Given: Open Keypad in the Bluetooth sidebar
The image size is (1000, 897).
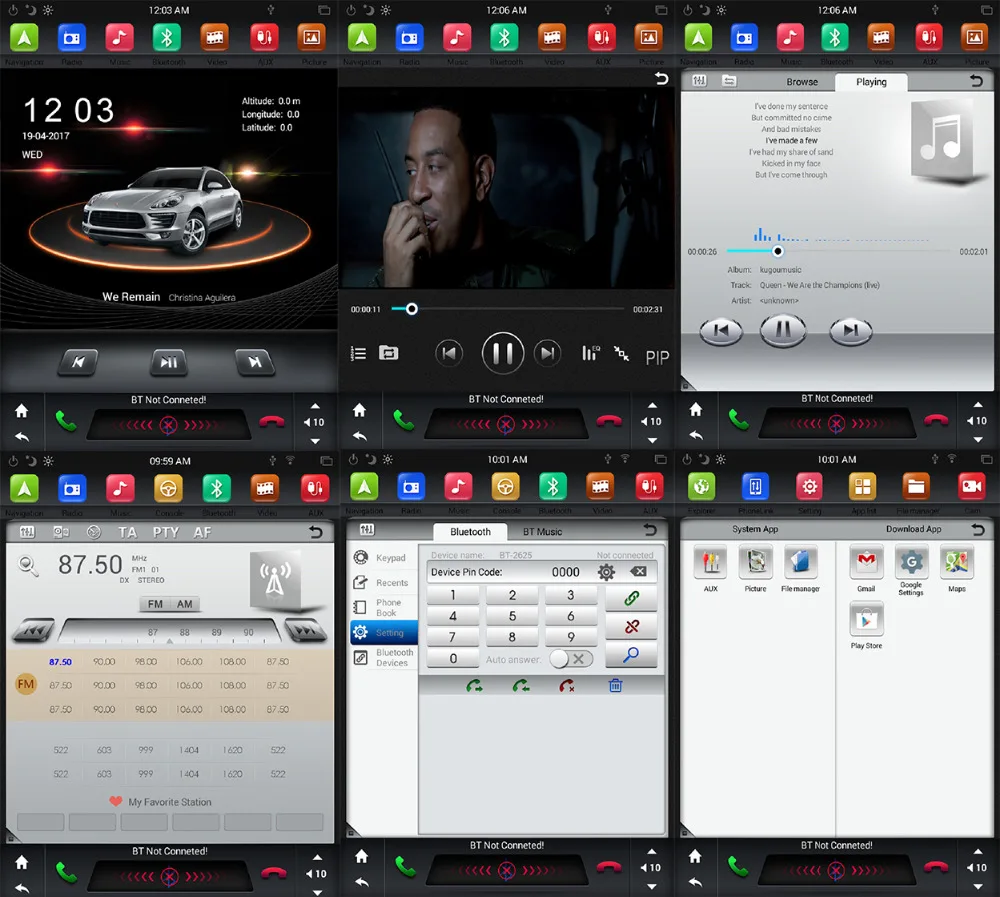Looking at the screenshot, I should point(383,558).
